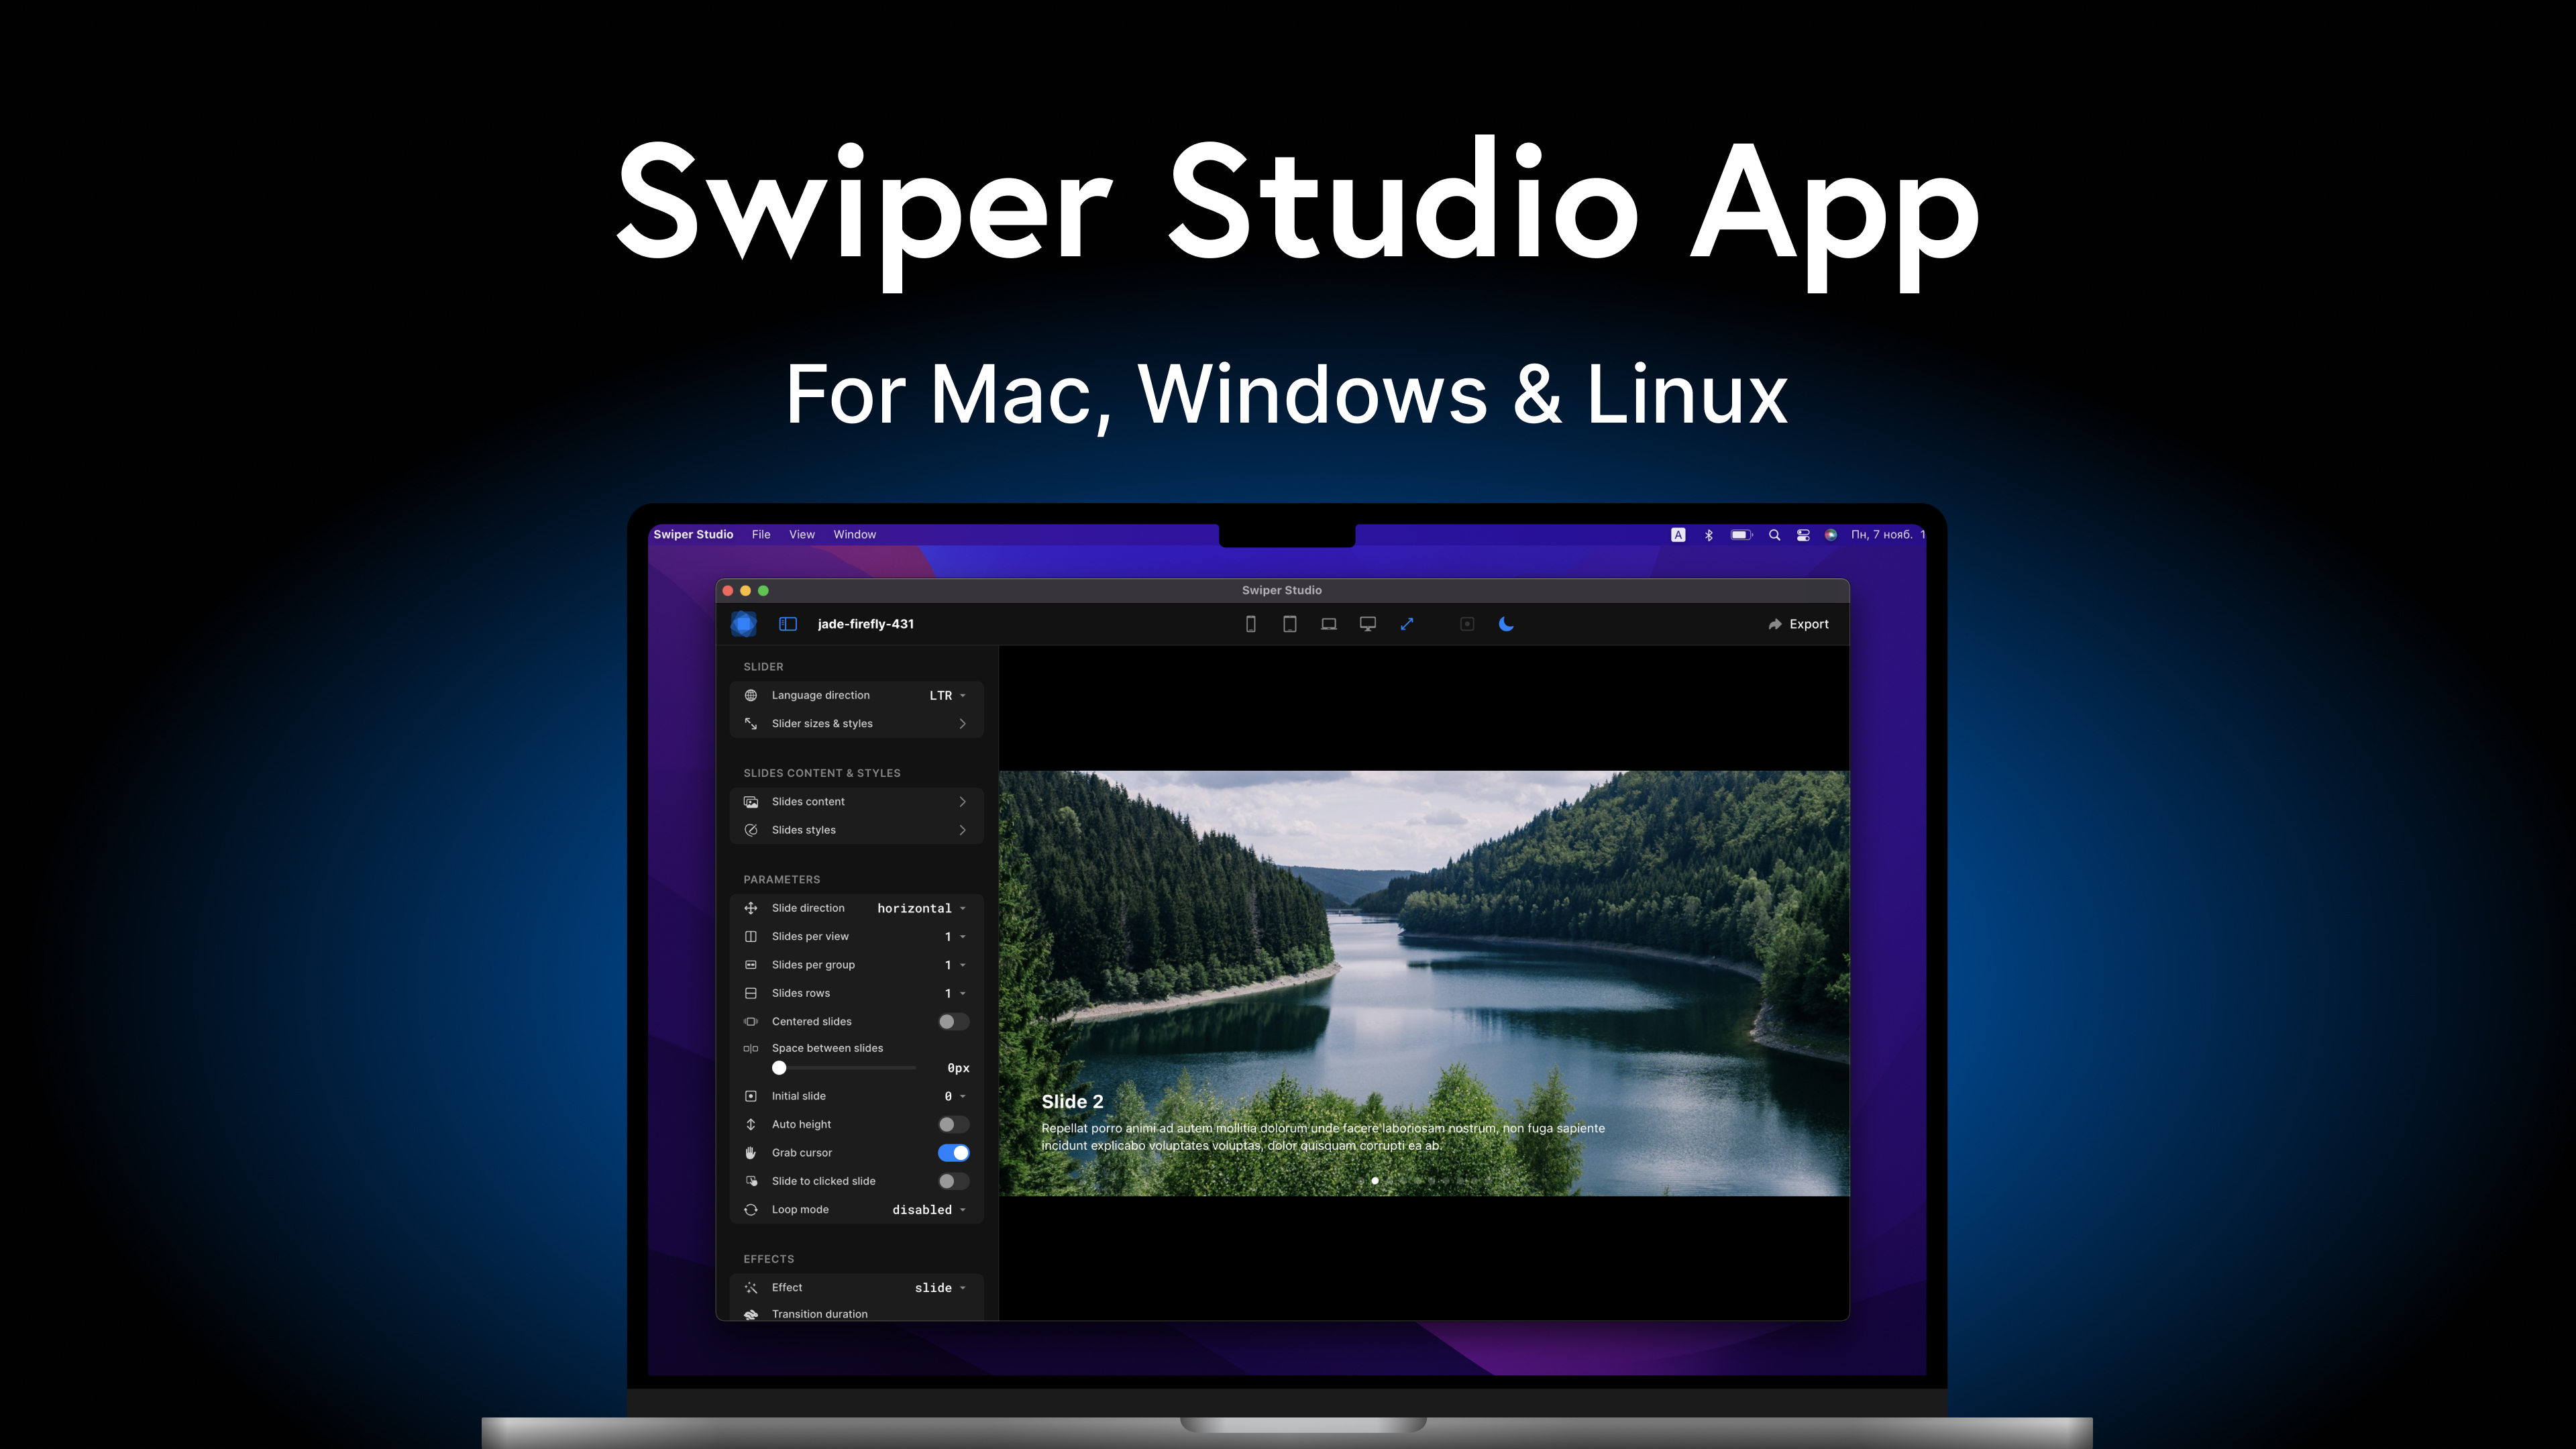Click the dimmed square frame icon
This screenshot has width=2576, height=1449.
point(1467,624)
